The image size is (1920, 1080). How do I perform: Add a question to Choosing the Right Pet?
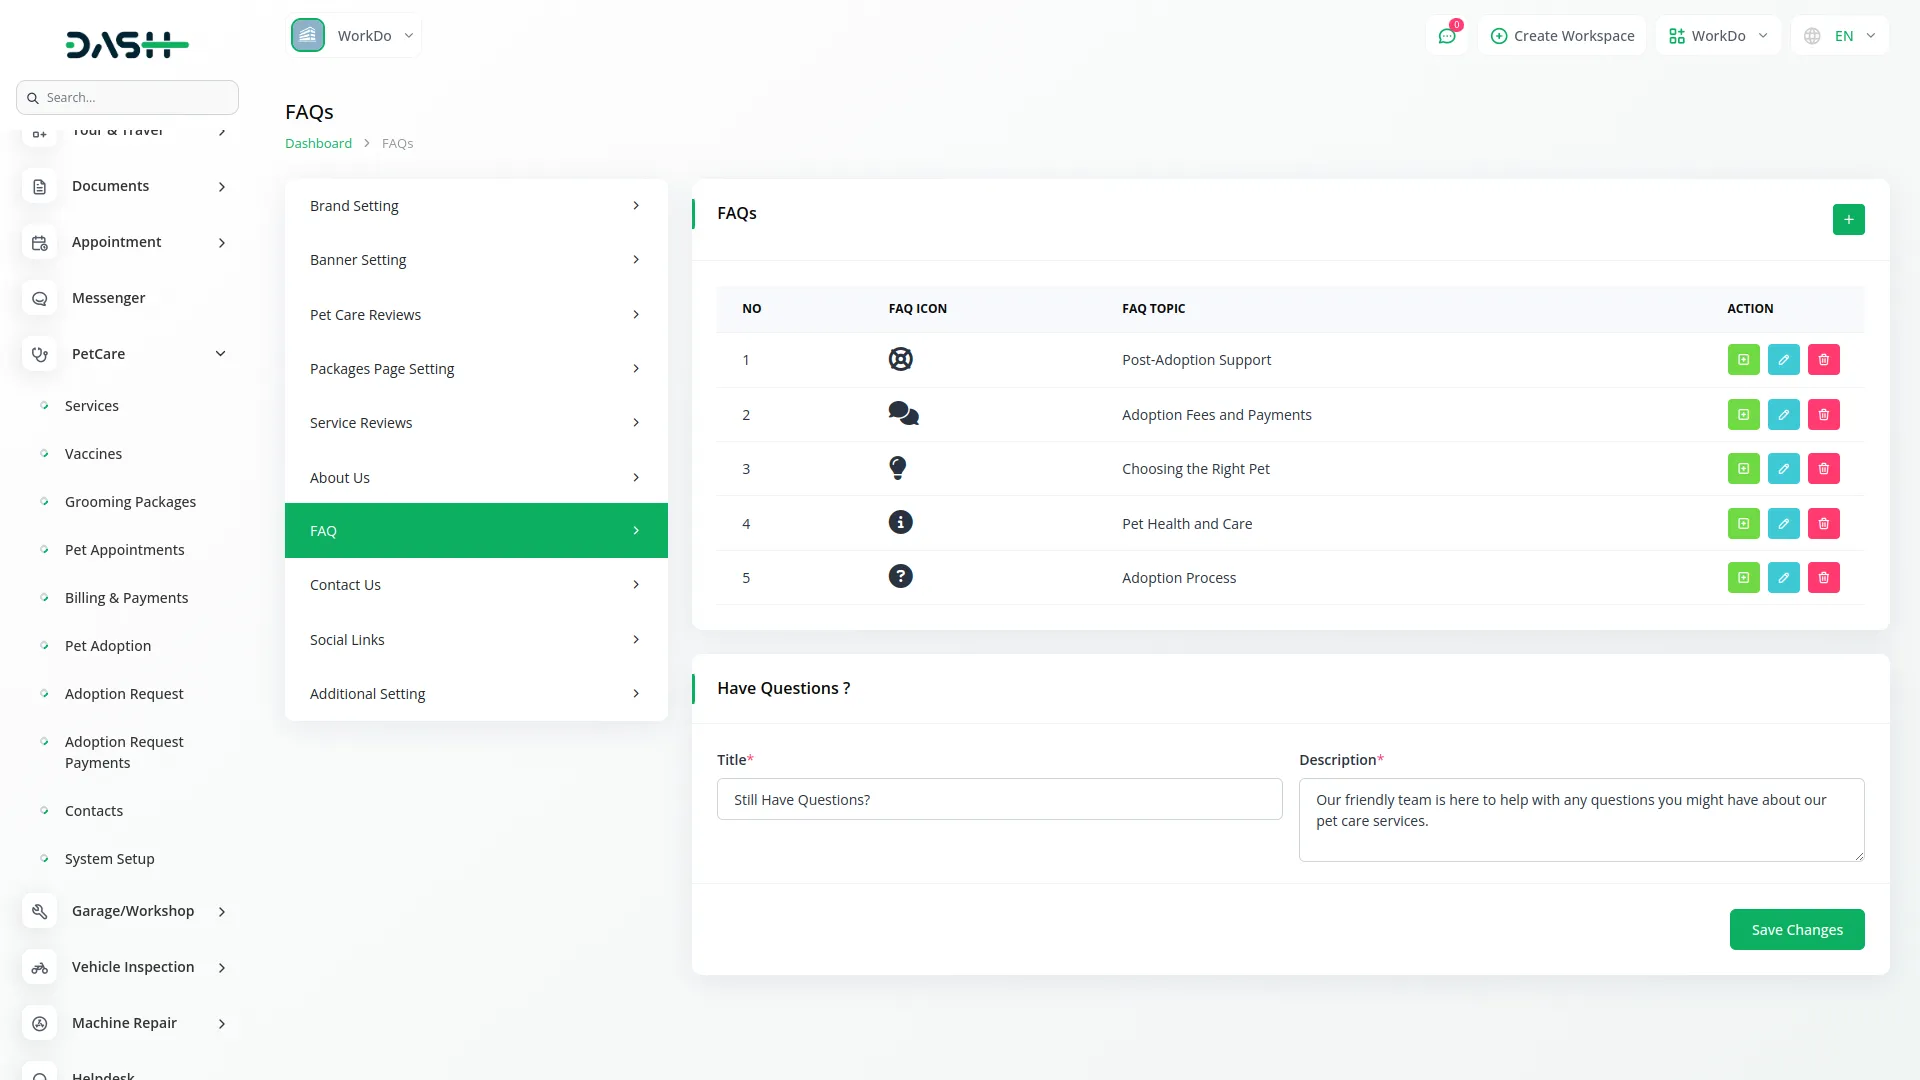1743,469
